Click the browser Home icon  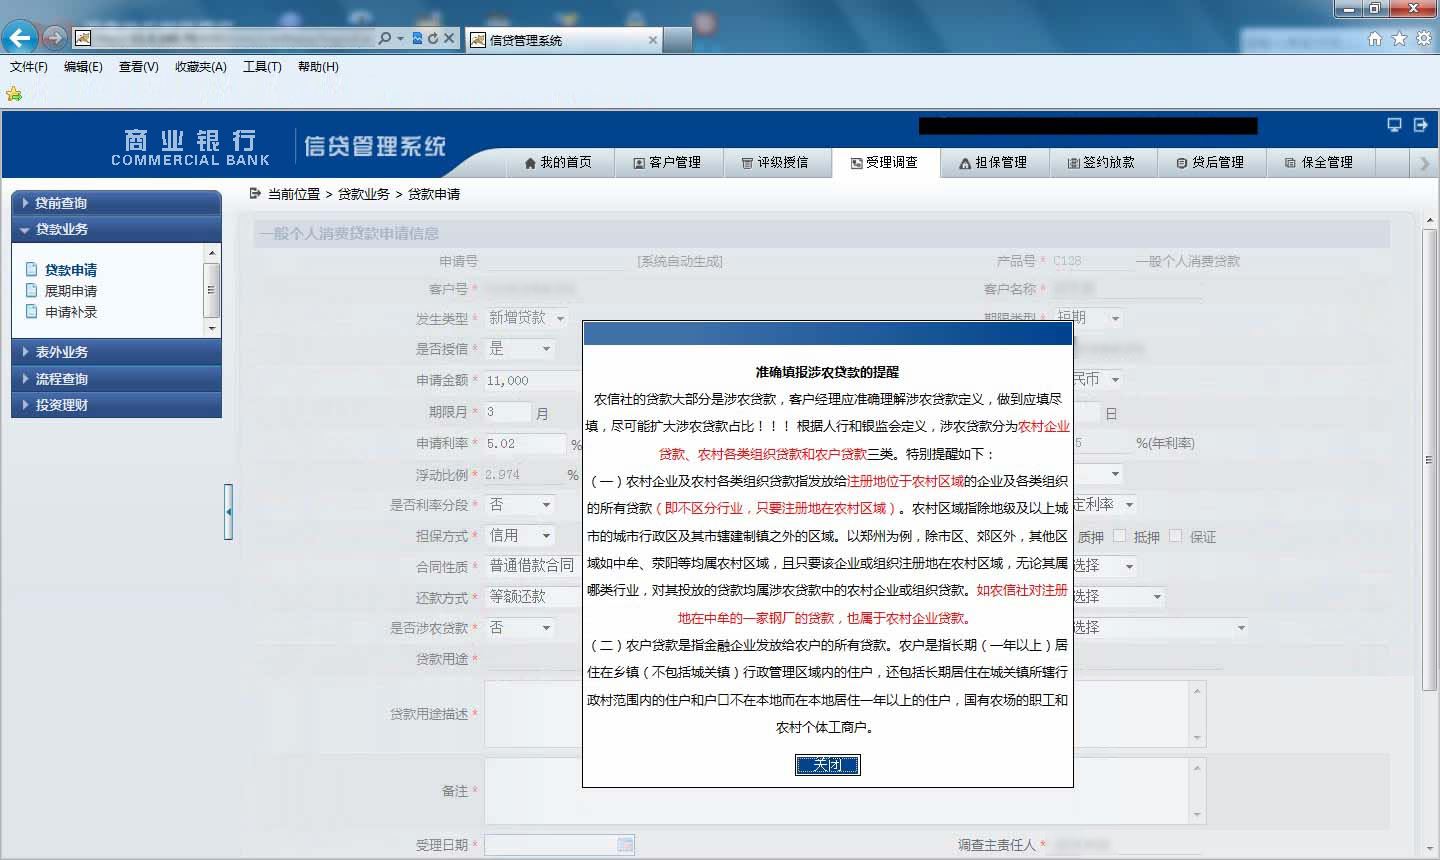point(1375,38)
